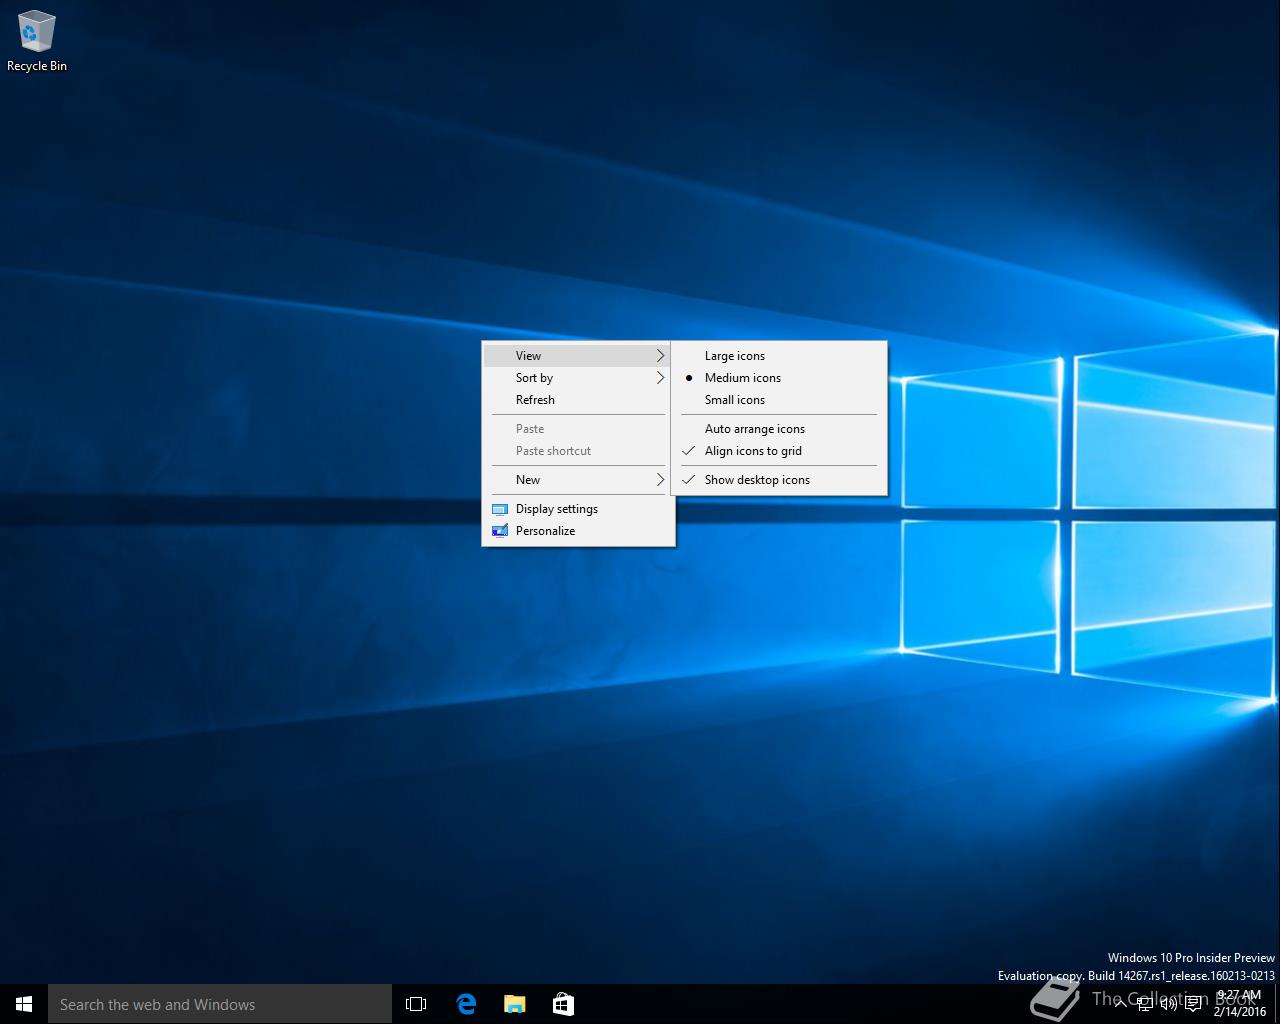Click the Search the web and Windows box
Viewport: 1280px width, 1024px height.
click(x=220, y=1004)
